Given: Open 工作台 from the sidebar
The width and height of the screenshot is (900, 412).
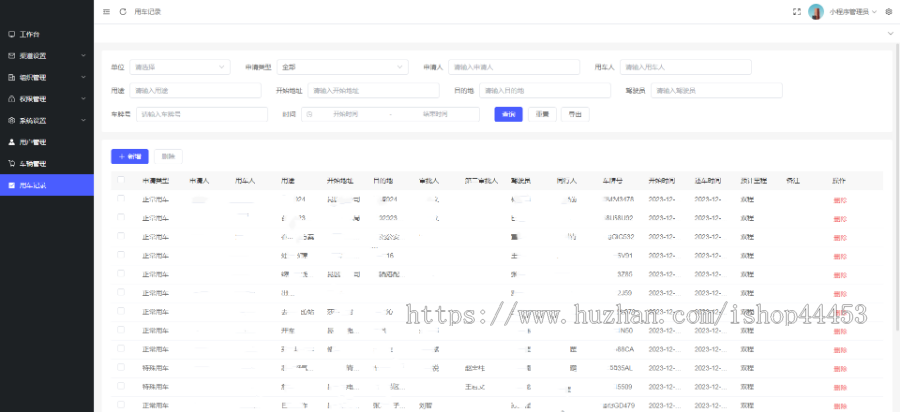Looking at the screenshot, I should pyautogui.click(x=46, y=34).
